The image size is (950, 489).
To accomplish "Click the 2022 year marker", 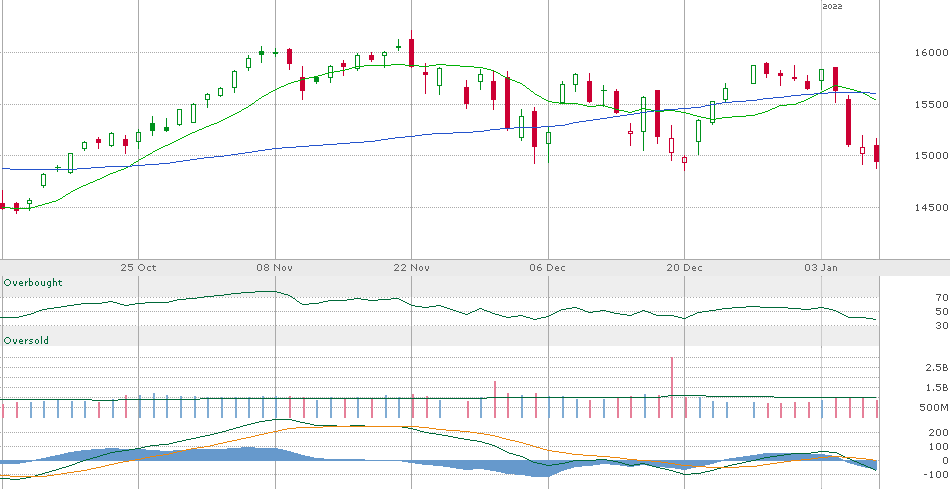I will click(832, 7).
